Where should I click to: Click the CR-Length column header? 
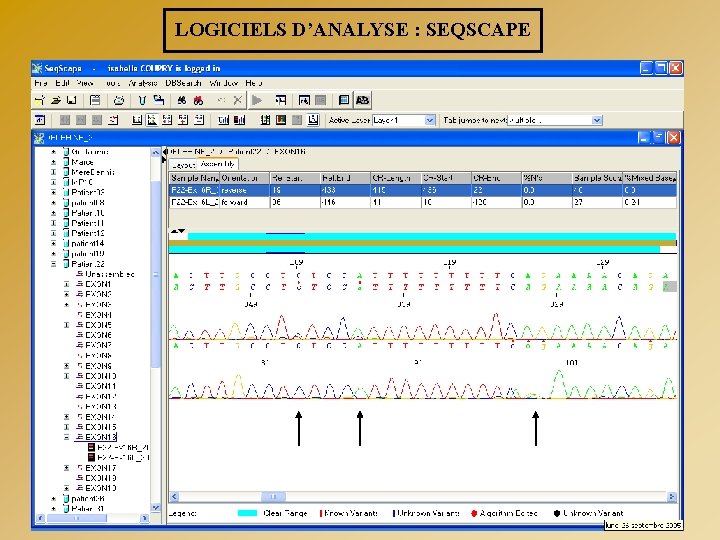tap(395, 178)
